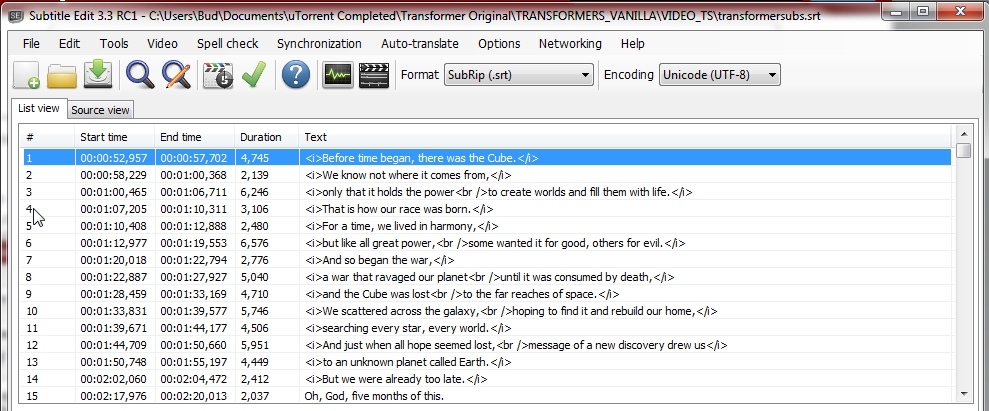989x411 pixels.
Task: Select line 'and the Cube was lost'
Action: 487,294
